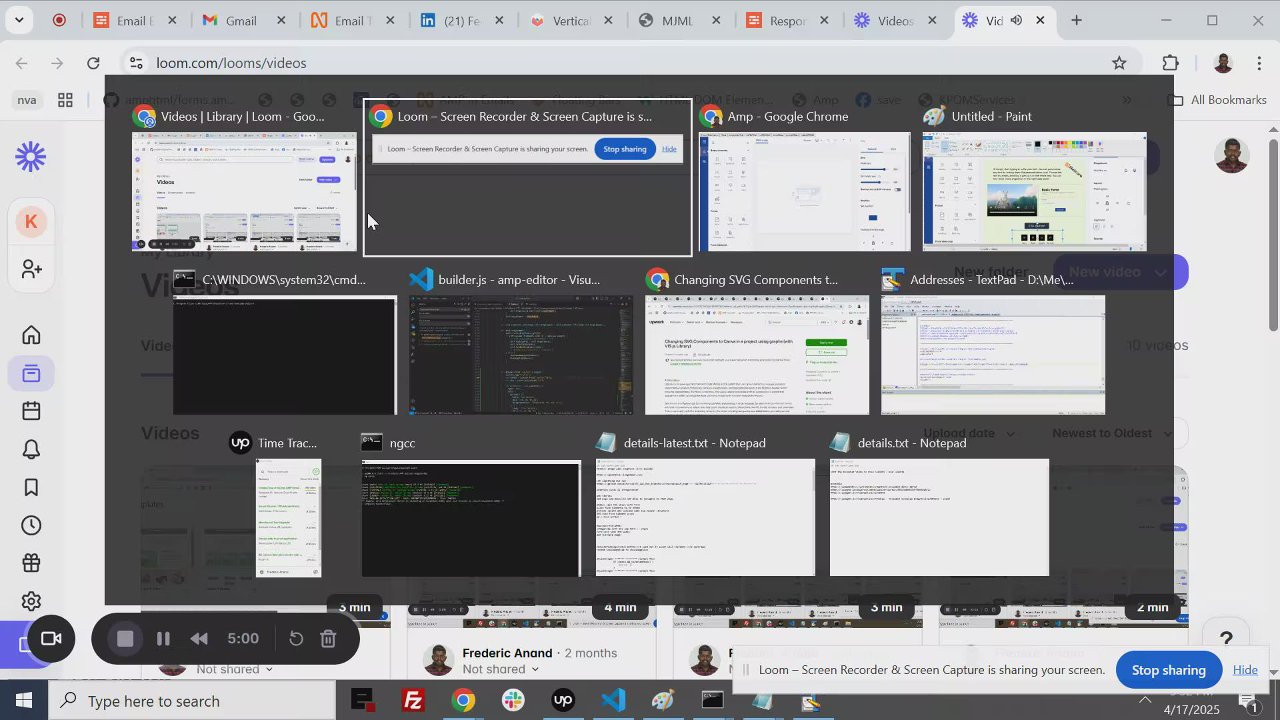Viewport: 1280px width, 720px height.
Task: Open Loom home from the sidebar
Action: (x=31, y=334)
